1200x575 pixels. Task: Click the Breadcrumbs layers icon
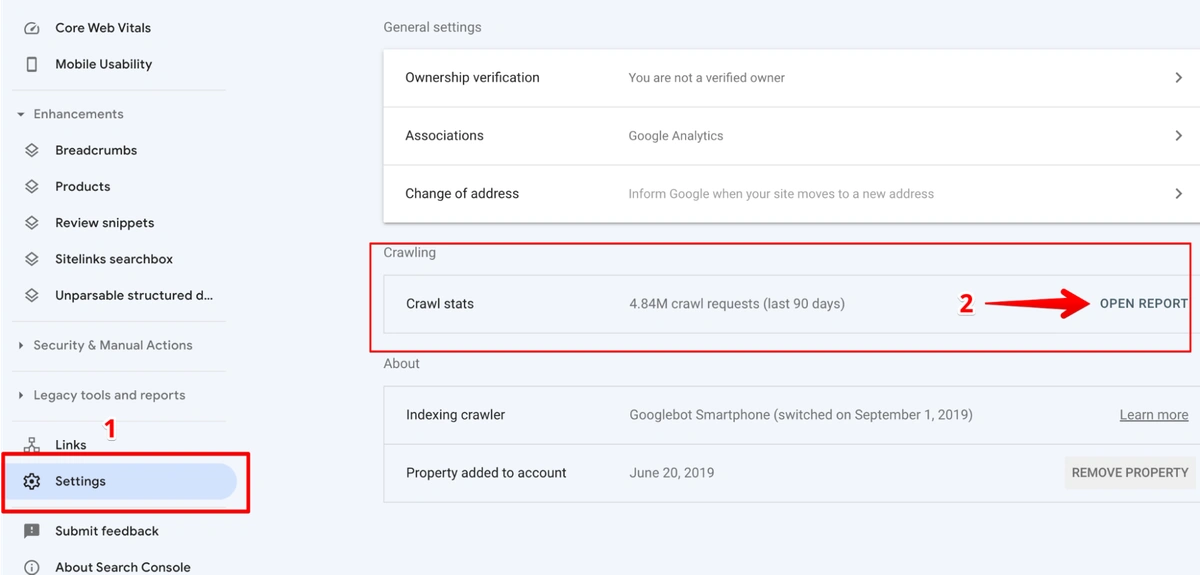point(32,150)
